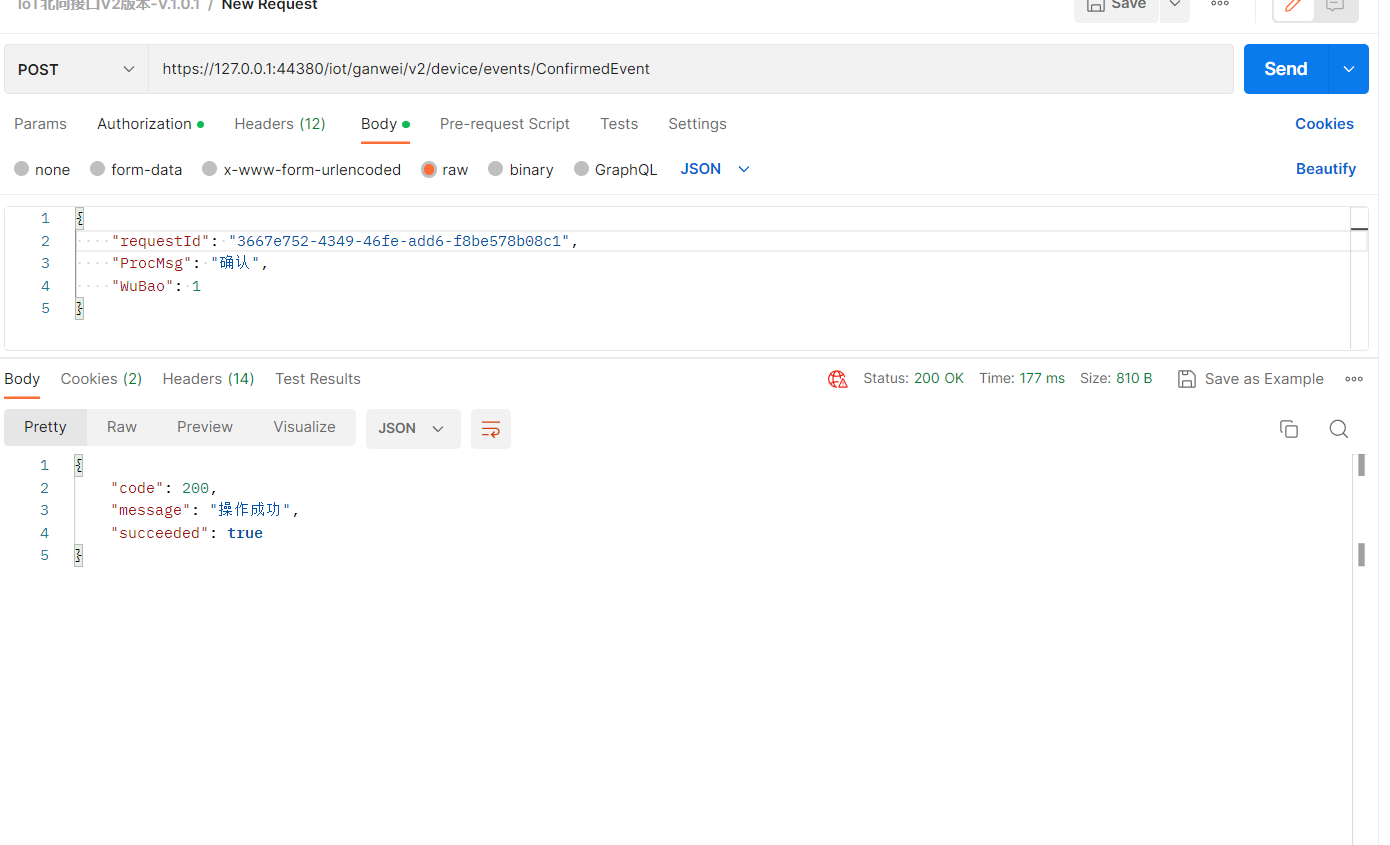Select the GraphQL radio option
The height and width of the screenshot is (845, 1390).
[582, 169]
